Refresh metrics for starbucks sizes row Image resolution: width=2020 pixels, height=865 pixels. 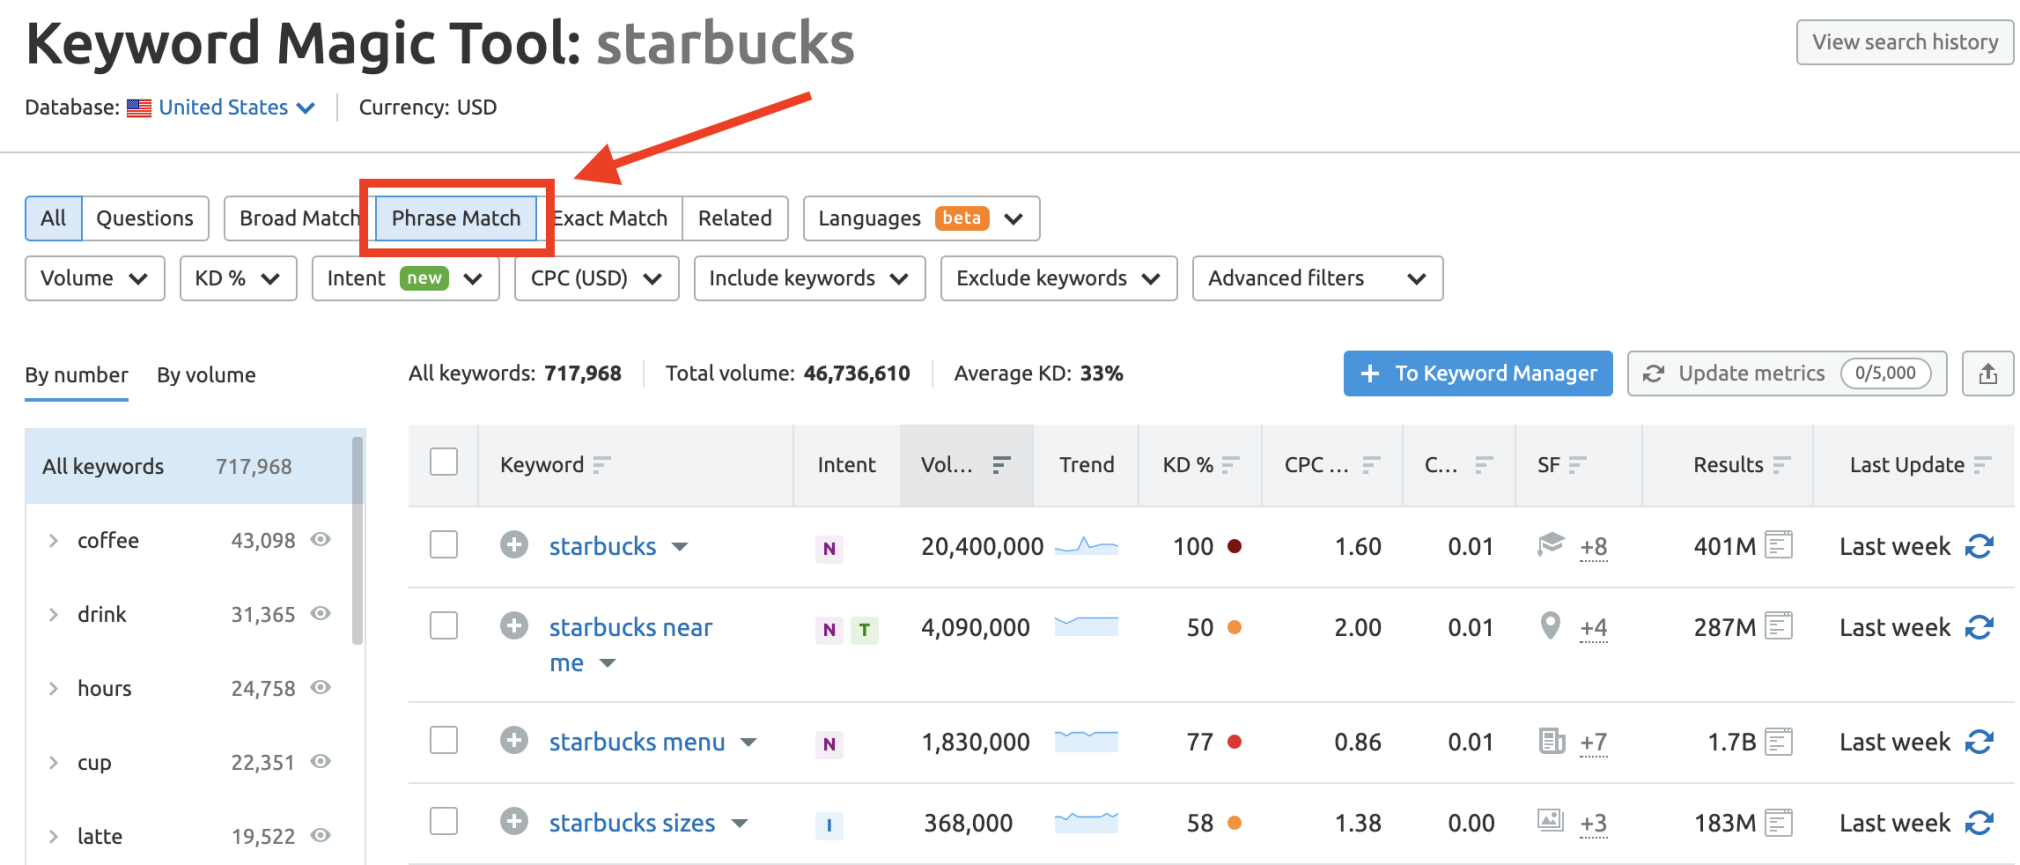[1979, 823]
